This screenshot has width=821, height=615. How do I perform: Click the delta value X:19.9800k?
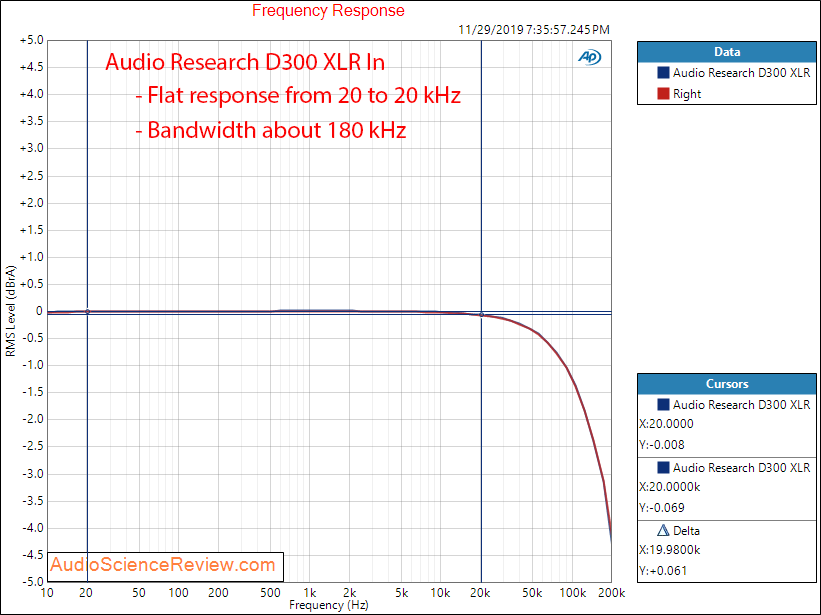tap(670, 550)
